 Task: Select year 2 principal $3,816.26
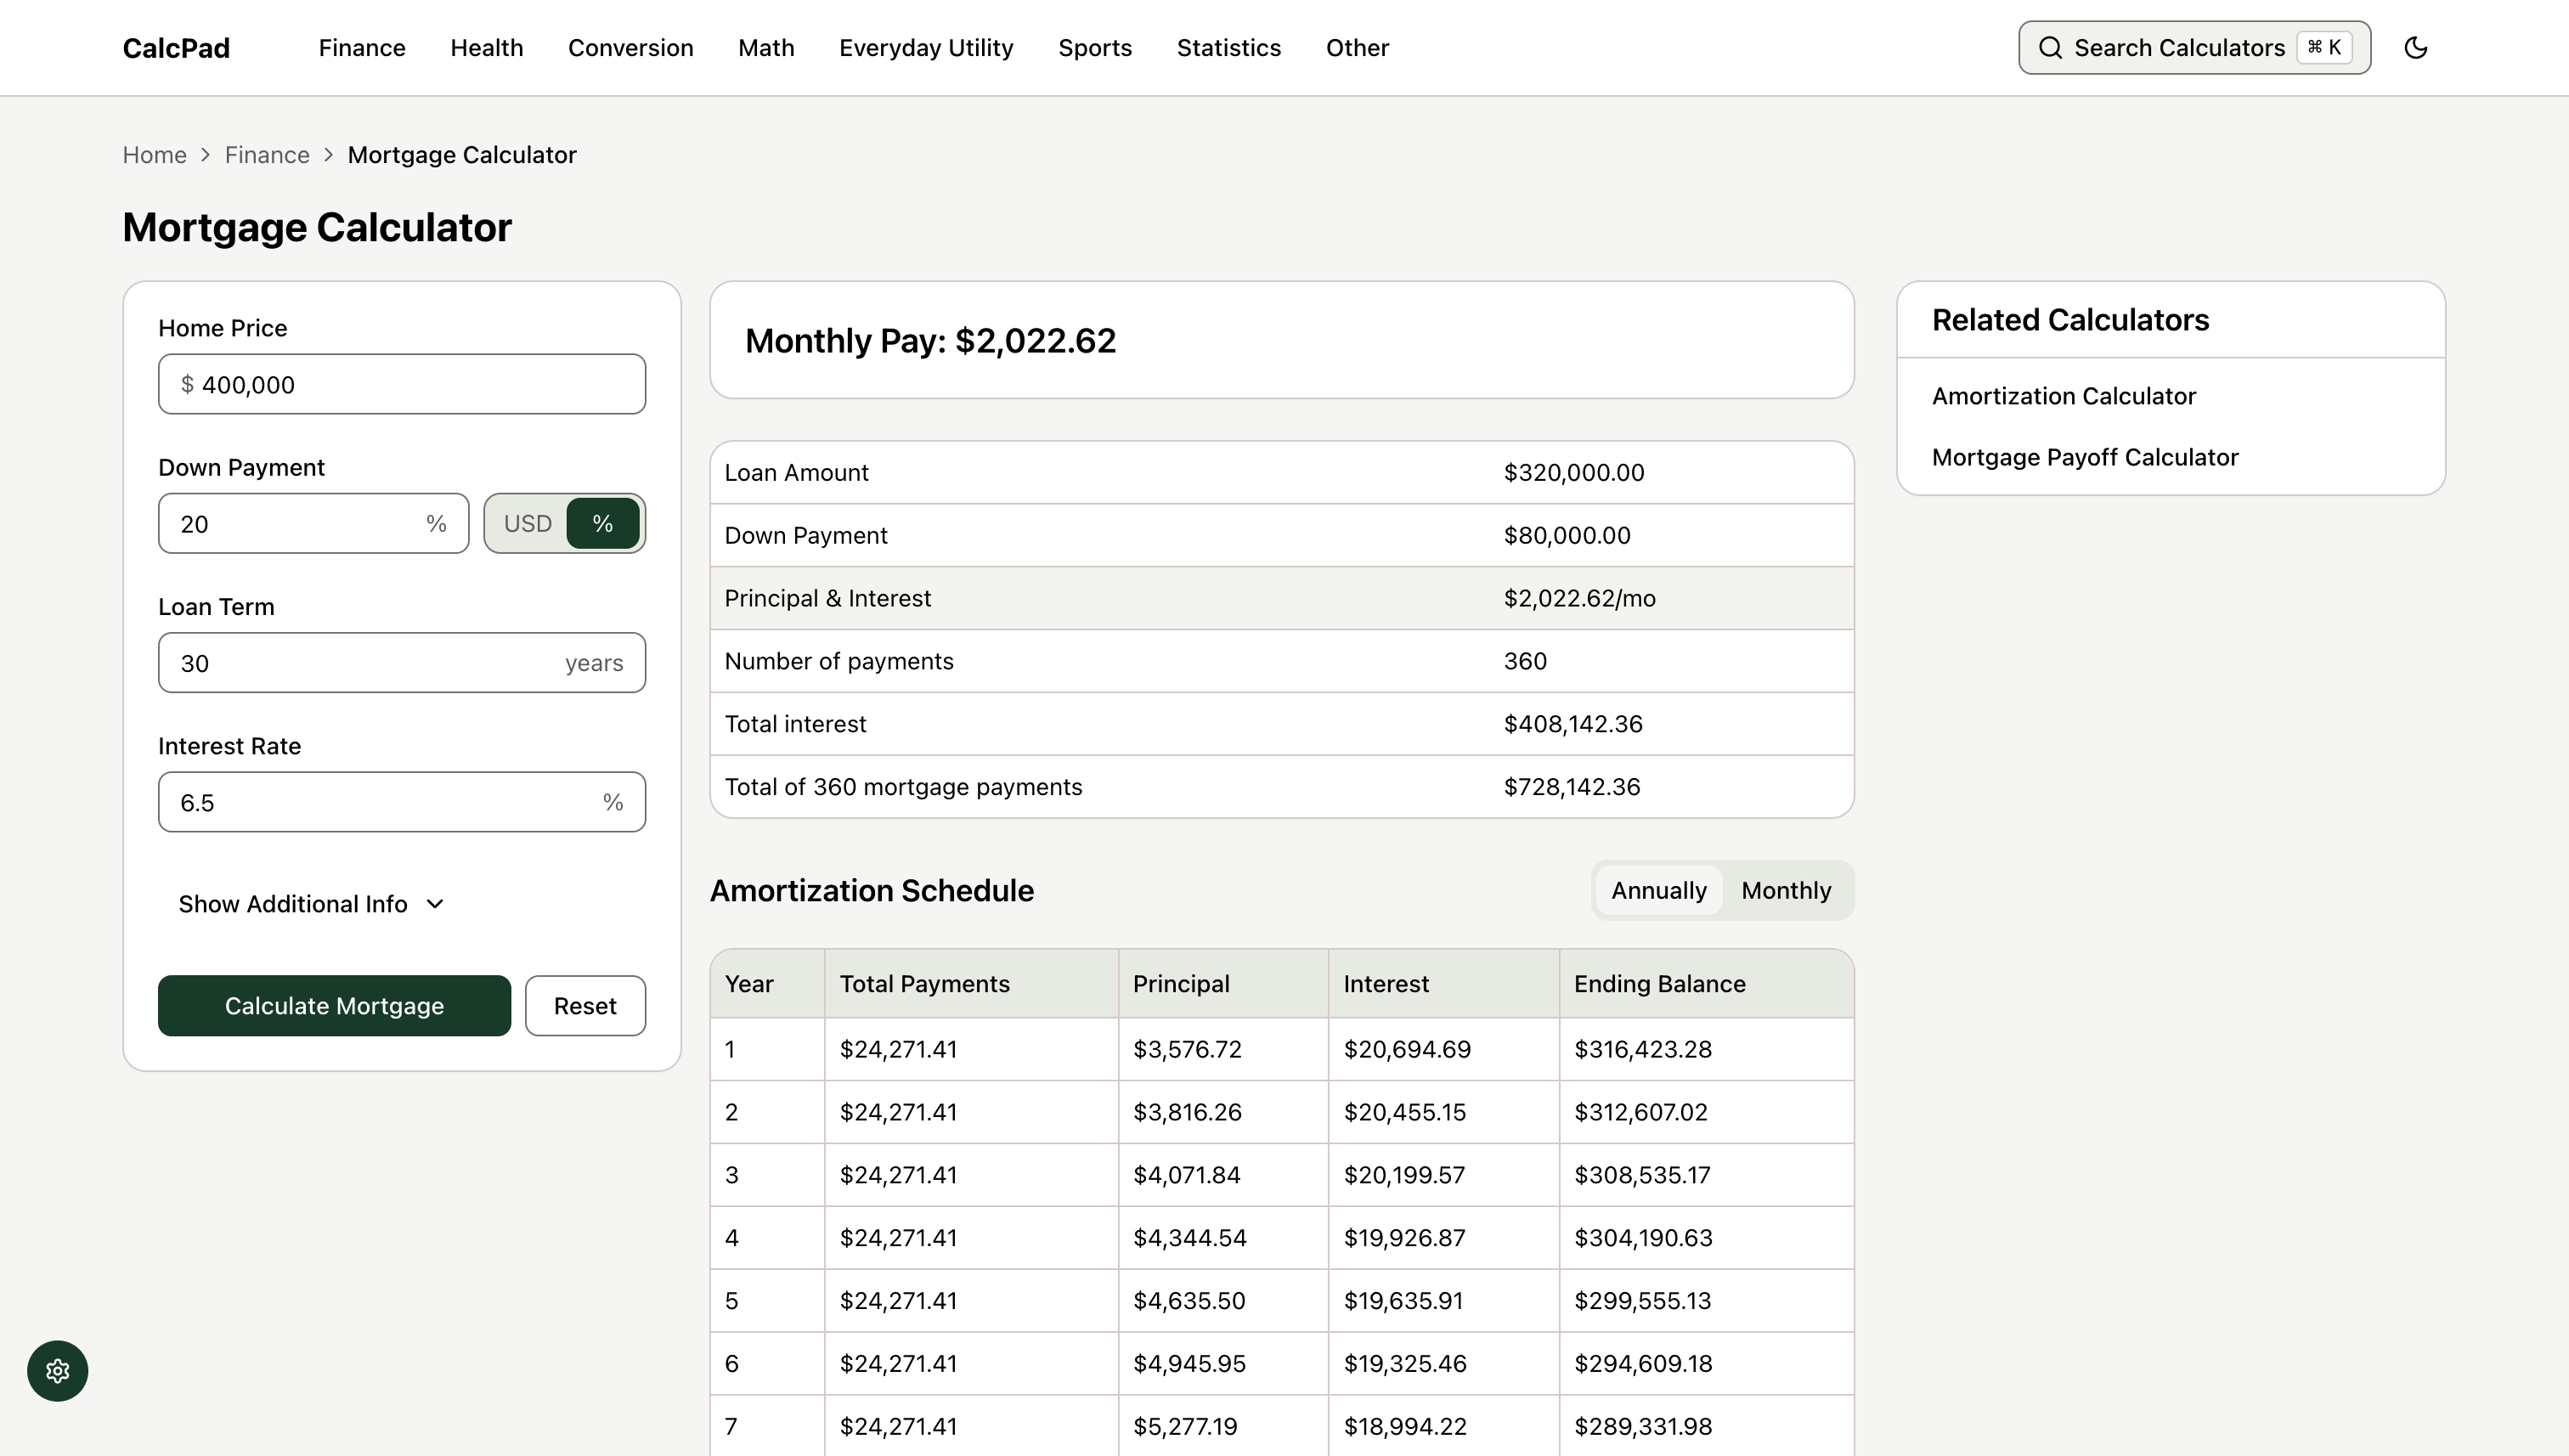[1186, 1113]
